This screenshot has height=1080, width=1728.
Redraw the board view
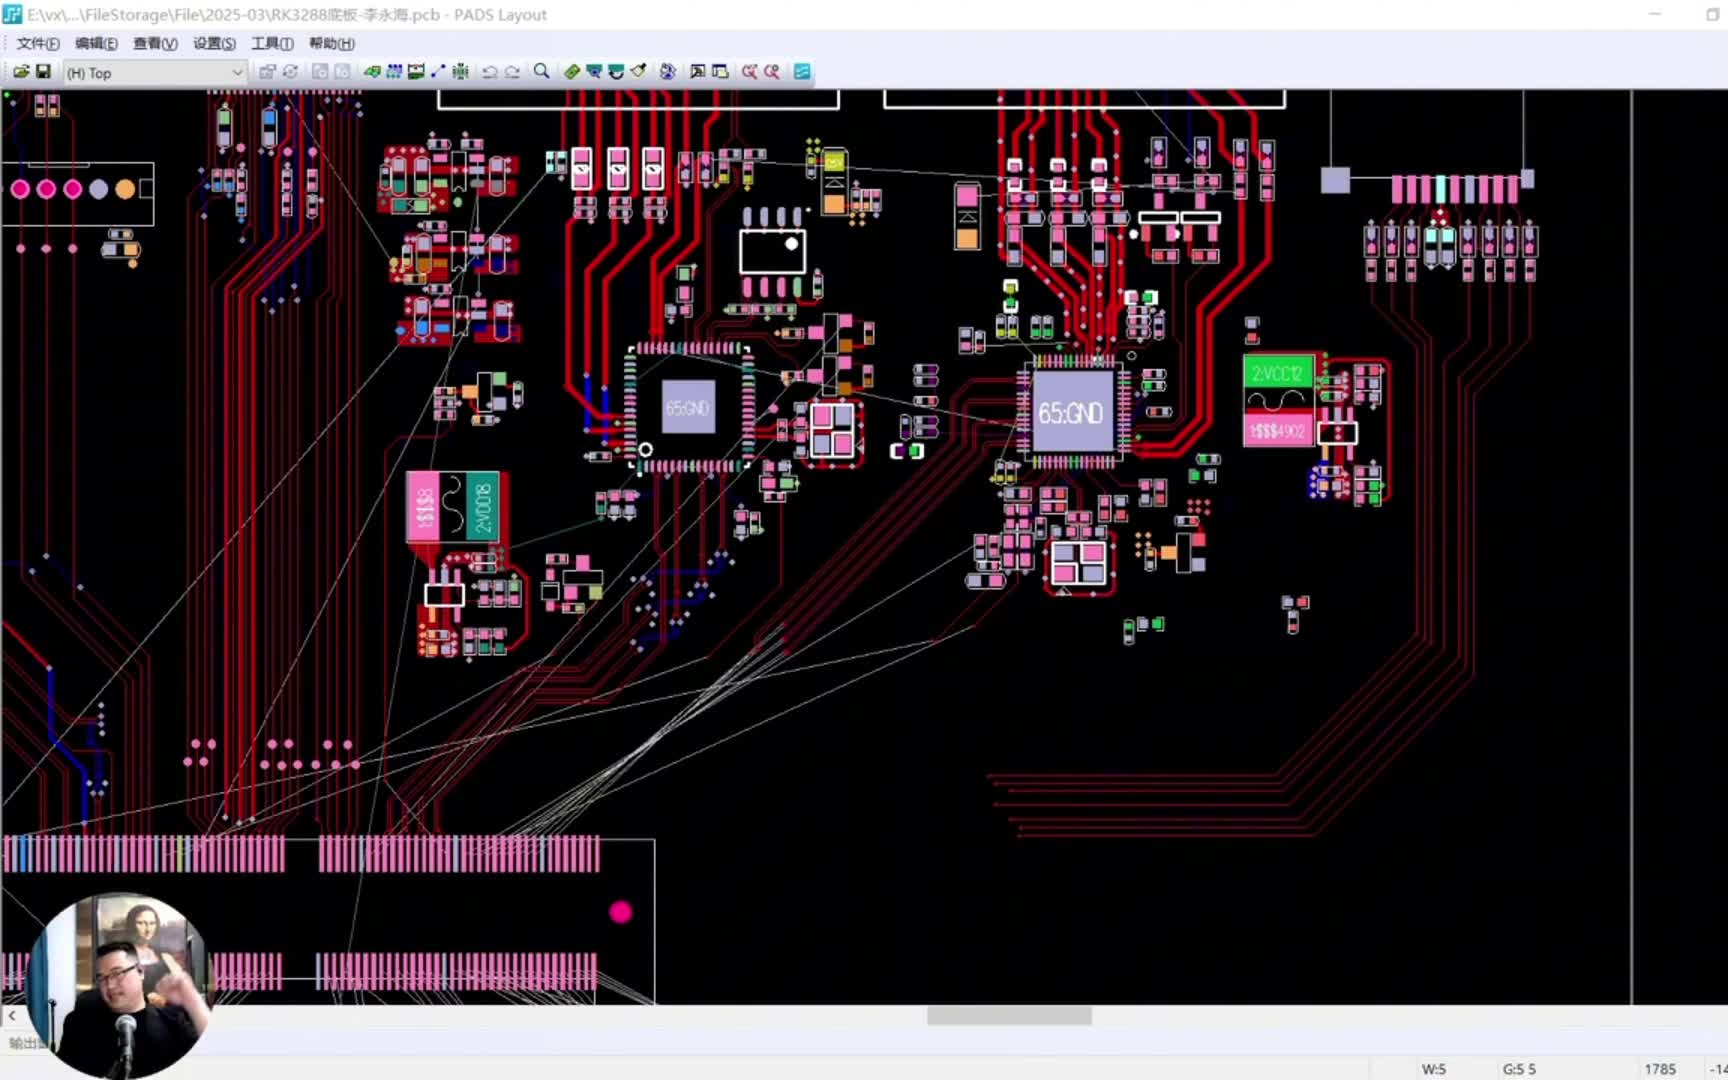coord(290,71)
